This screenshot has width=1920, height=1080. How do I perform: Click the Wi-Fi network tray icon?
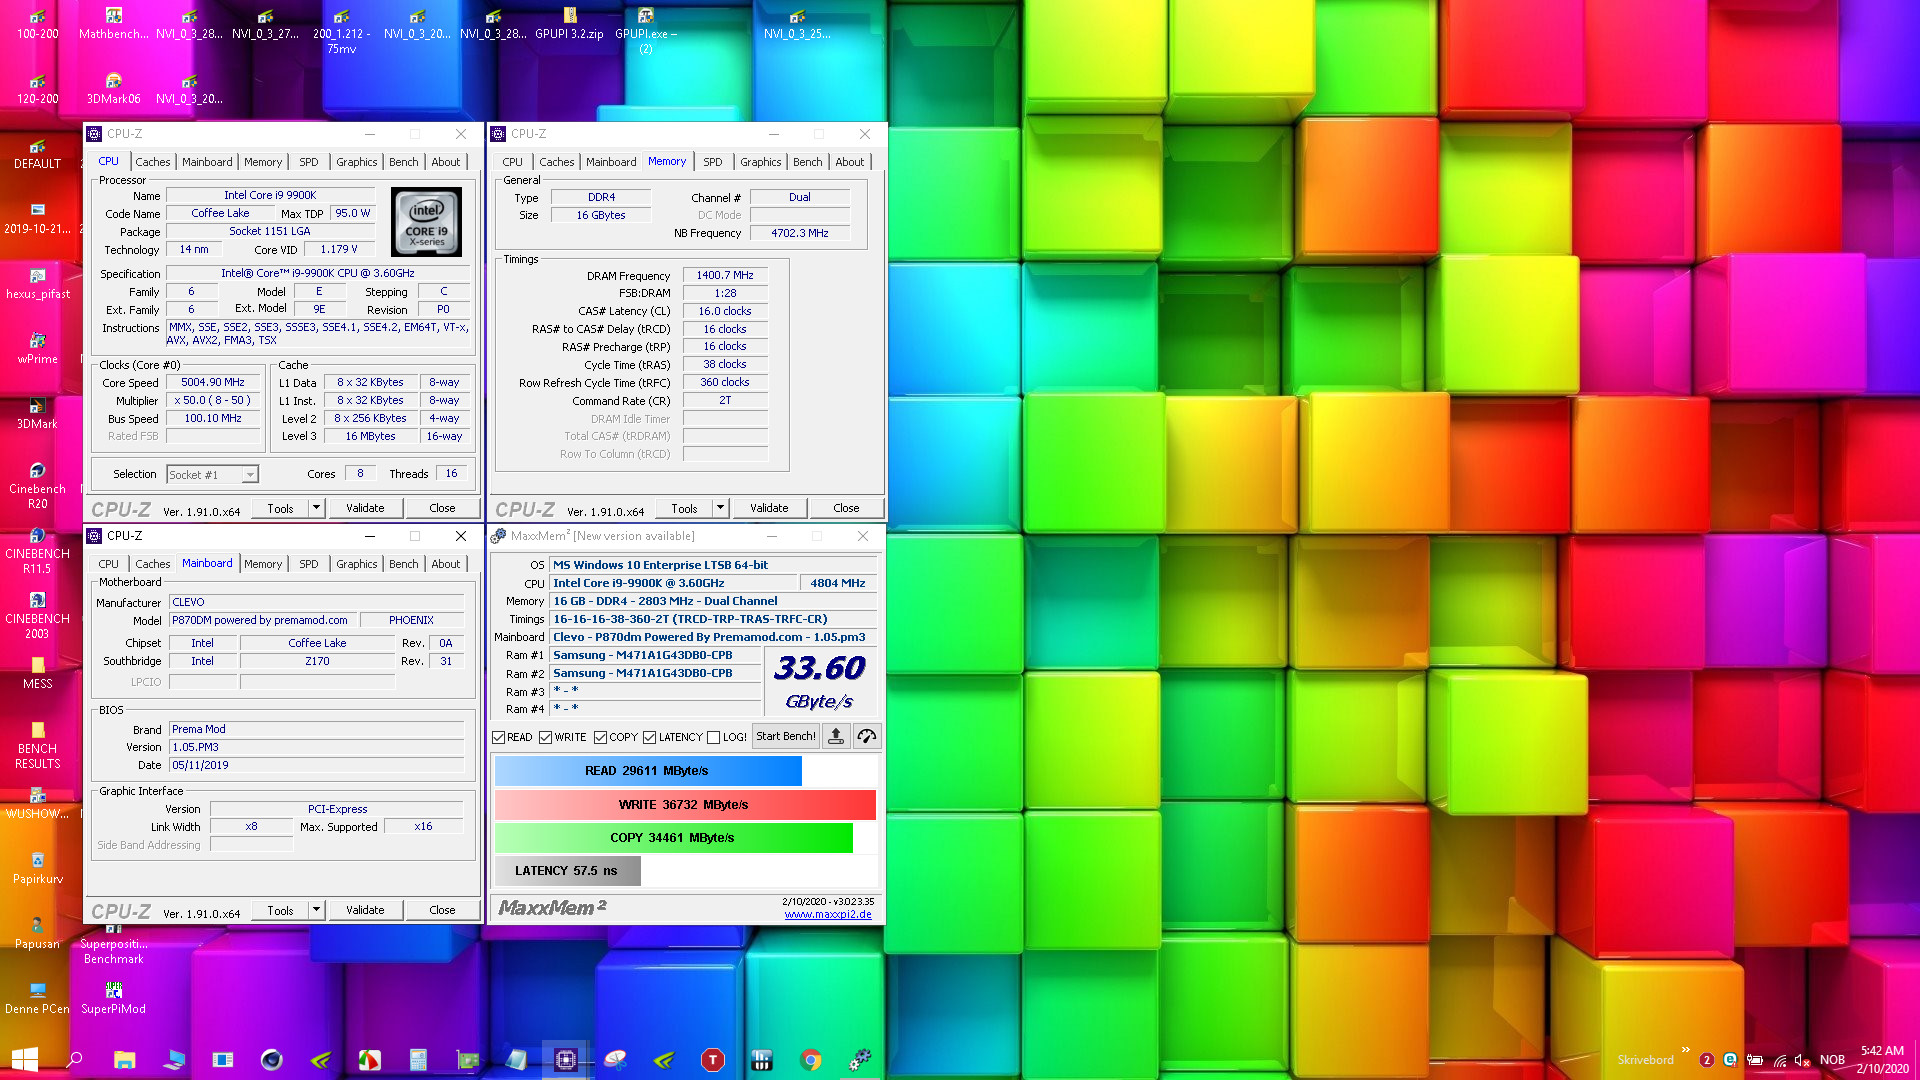(1779, 1060)
